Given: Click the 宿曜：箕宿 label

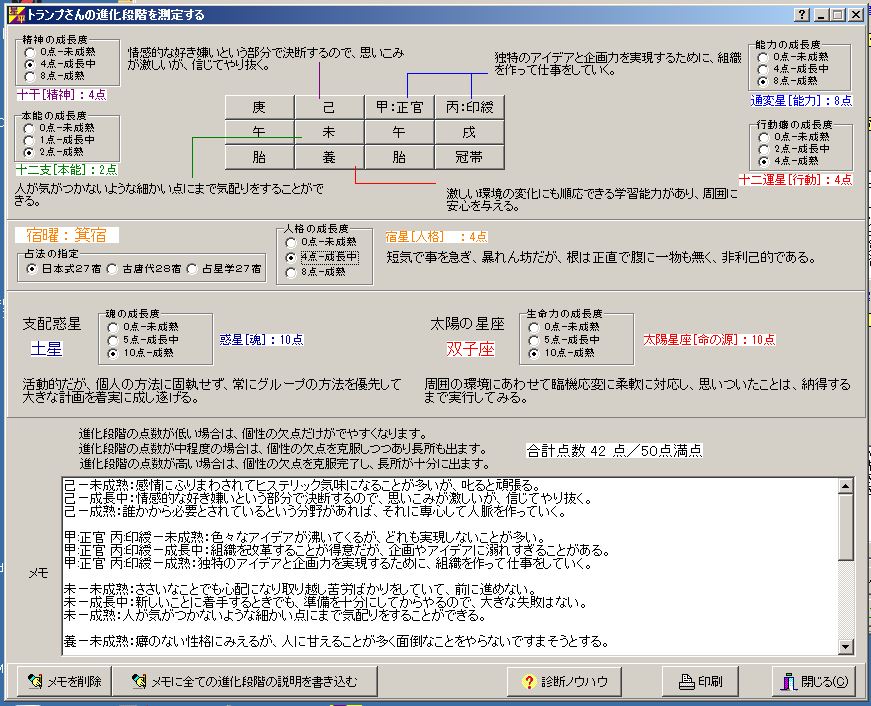Looking at the screenshot, I should [x=67, y=235].
